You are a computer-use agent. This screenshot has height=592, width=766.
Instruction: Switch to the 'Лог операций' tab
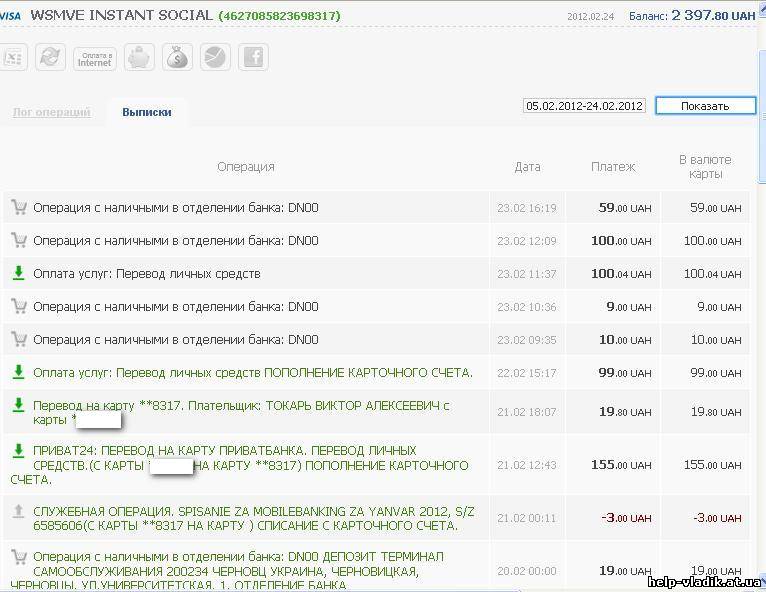tap(51, 112)
